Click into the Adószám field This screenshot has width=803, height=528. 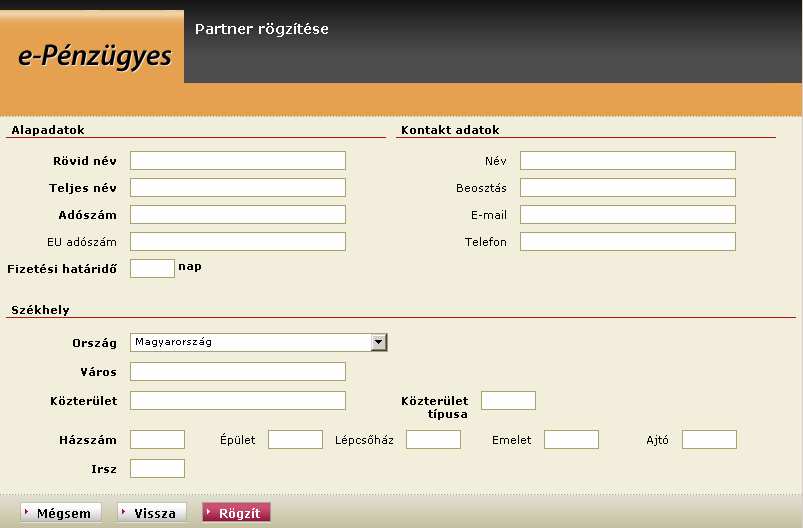click(x=238, y=215)
